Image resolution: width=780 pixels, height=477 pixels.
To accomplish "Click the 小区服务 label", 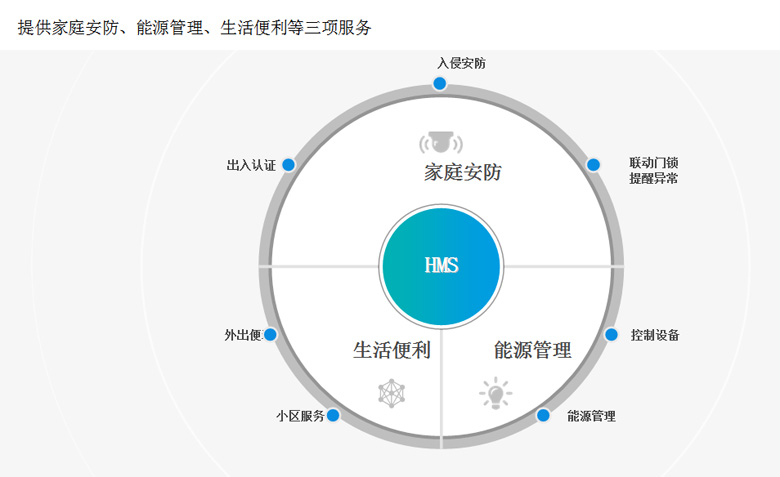I will 300,416.
